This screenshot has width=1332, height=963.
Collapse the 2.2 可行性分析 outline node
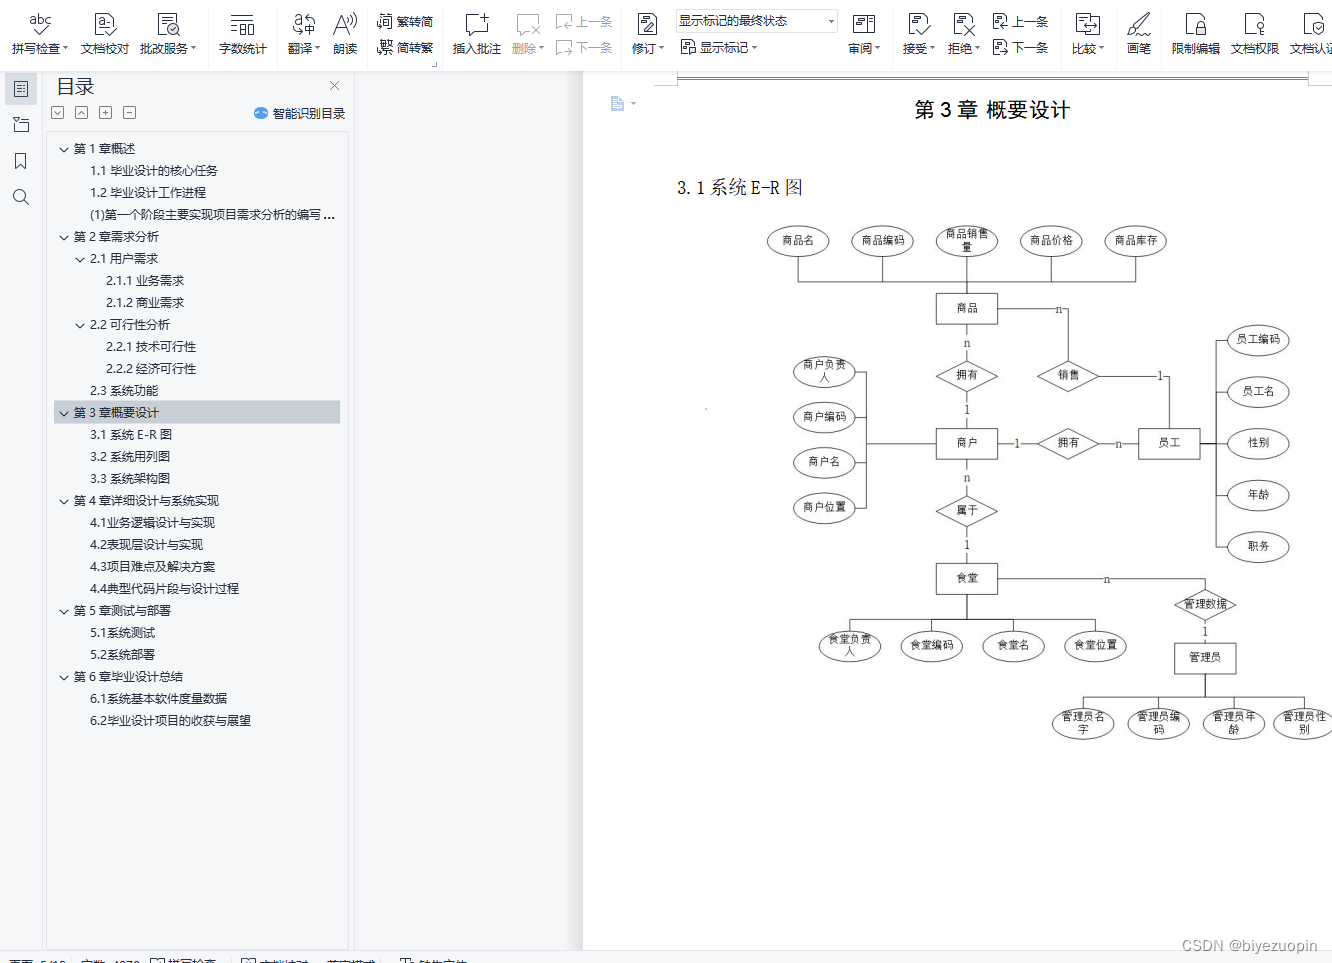point(80,325)
